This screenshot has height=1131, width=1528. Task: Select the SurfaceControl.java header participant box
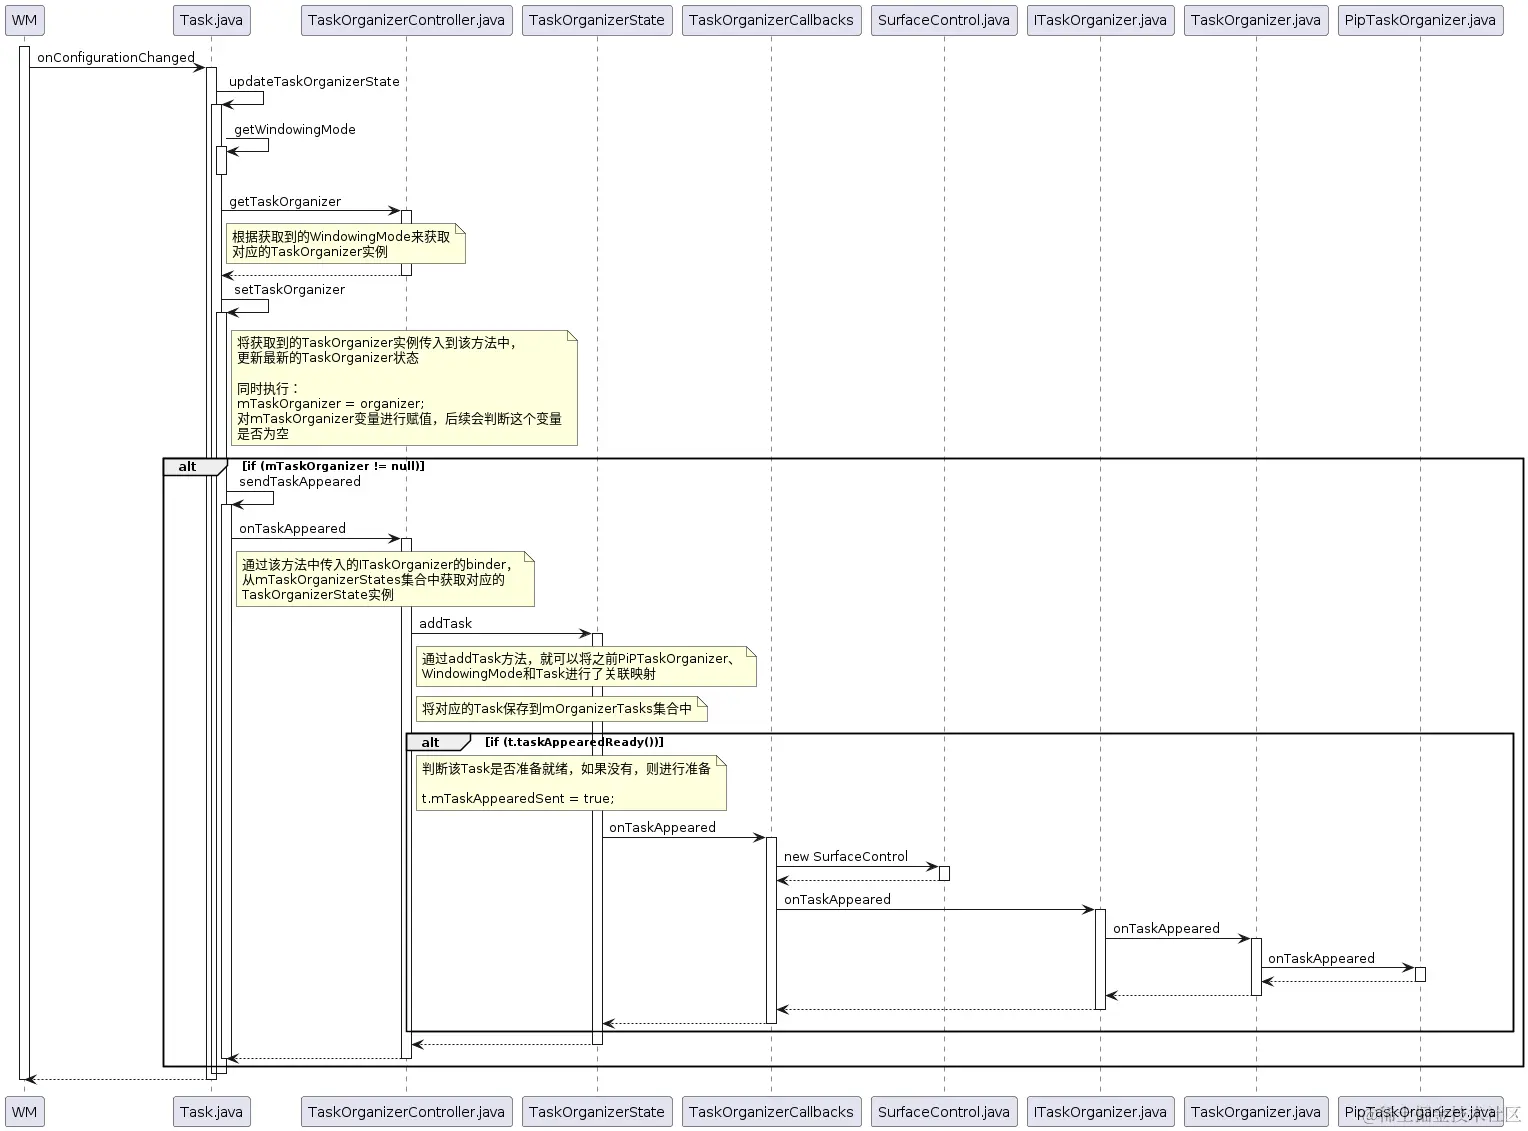[944, 20]
